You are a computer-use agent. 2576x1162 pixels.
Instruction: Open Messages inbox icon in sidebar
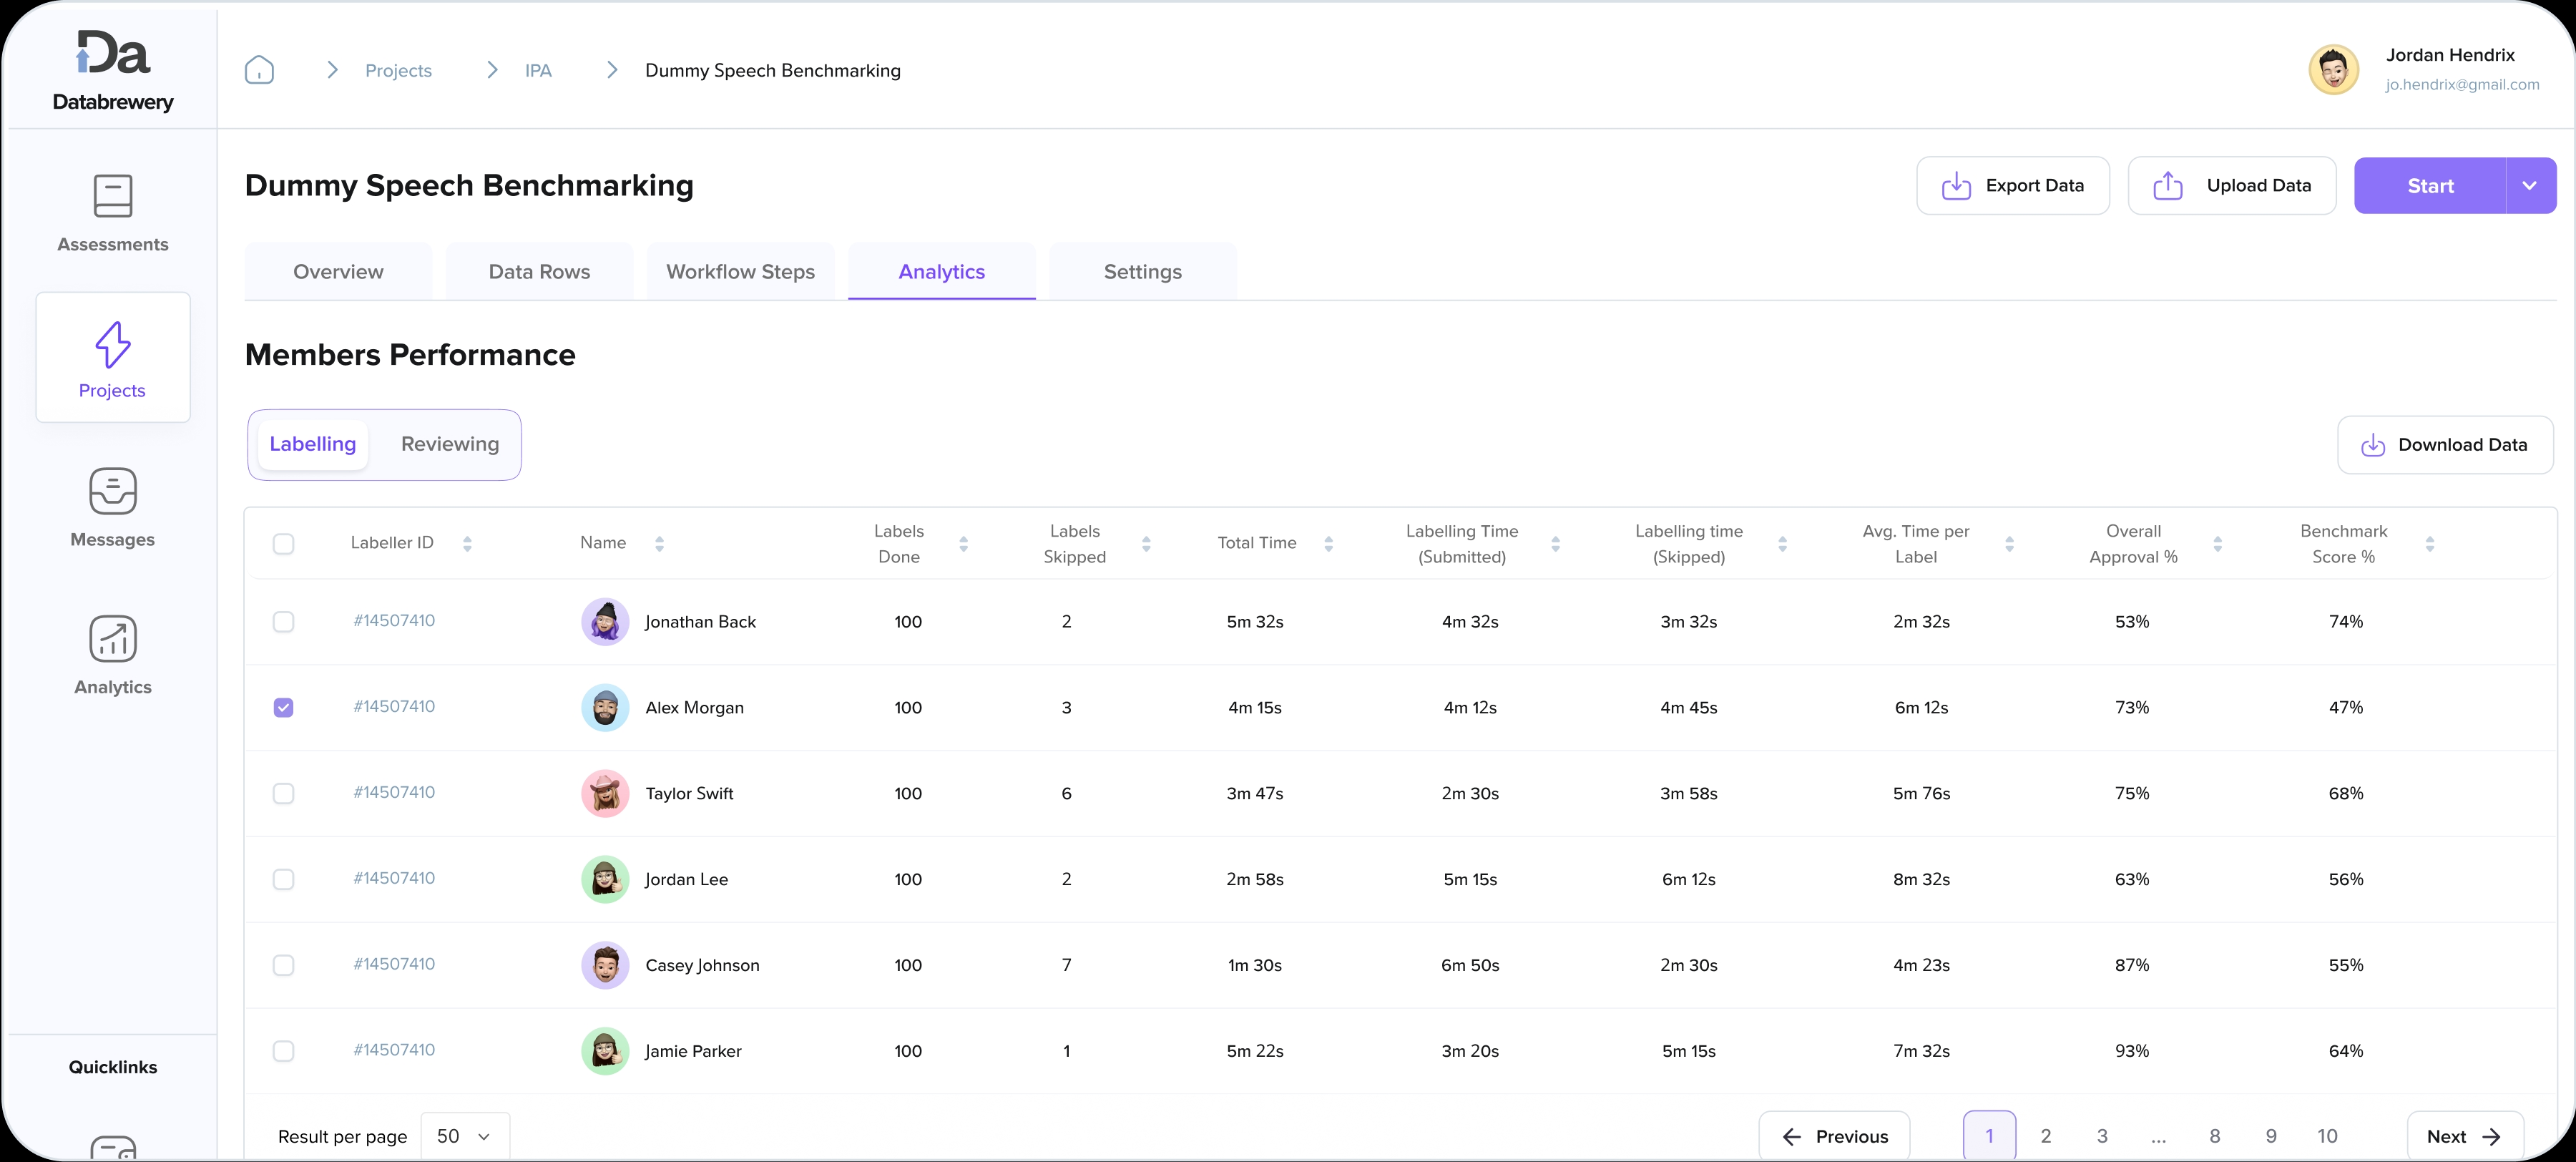(x=113, y=491)
